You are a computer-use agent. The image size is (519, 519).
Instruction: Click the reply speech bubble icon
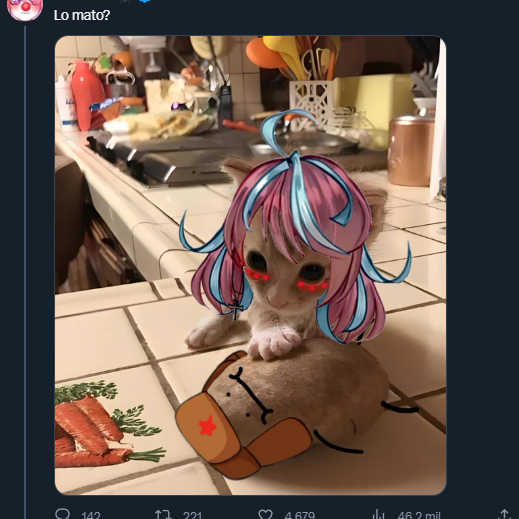coord(62,514)
